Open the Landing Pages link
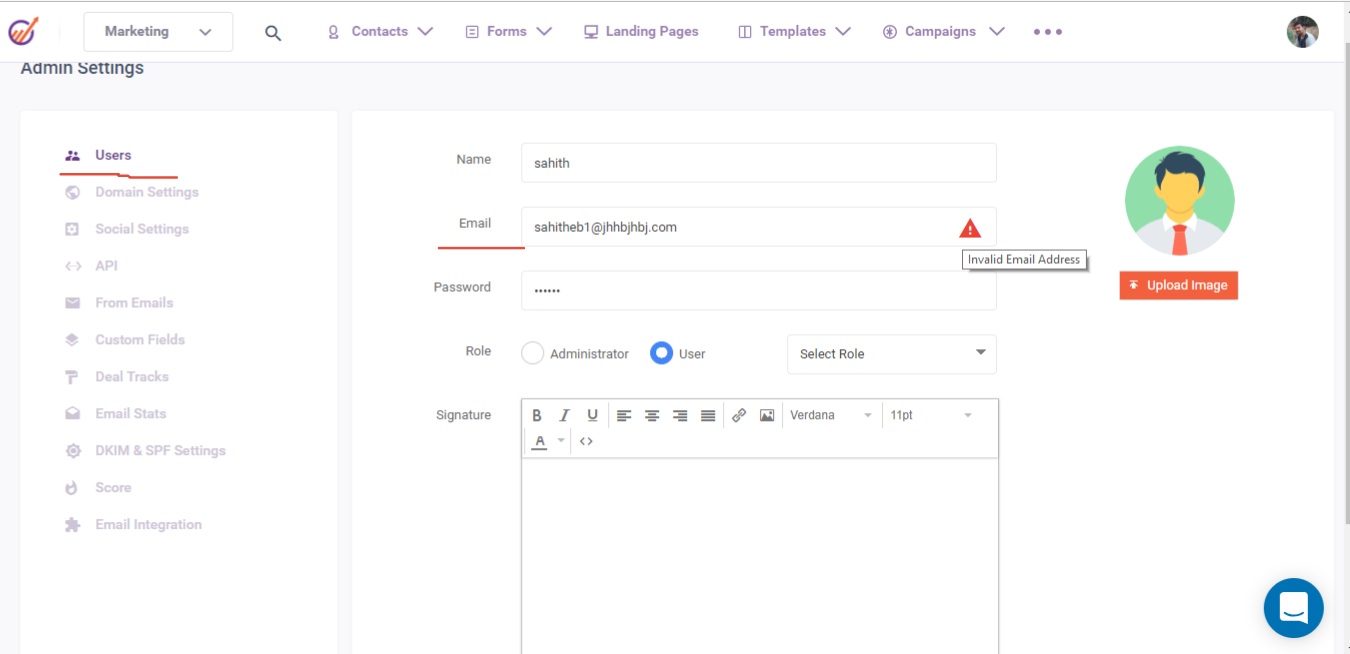Screen dimensions: 1350x654 (x=641, y=32)
